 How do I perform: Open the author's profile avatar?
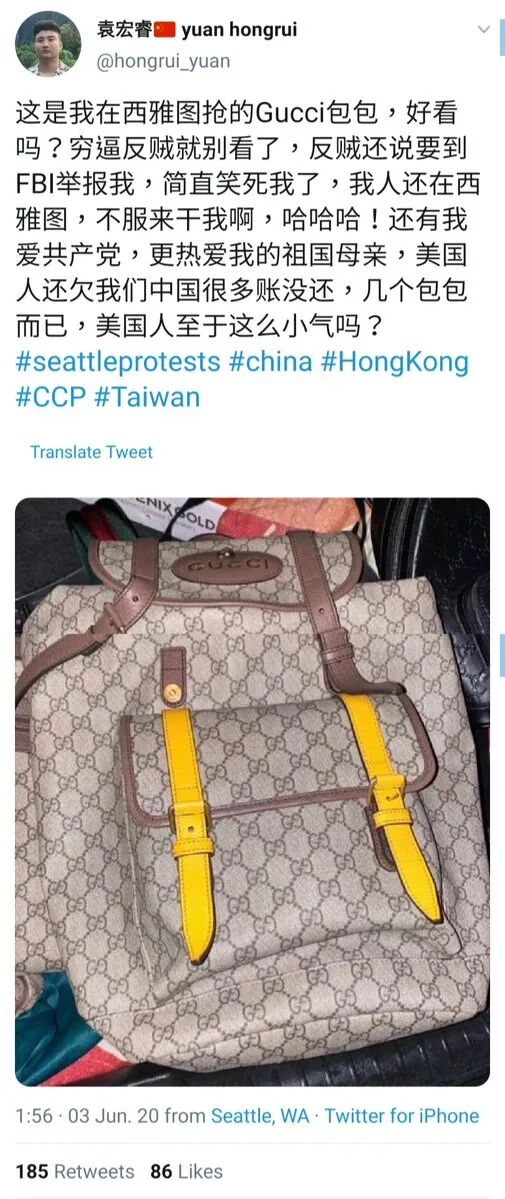pyautogui.click(x=47, y=44)
